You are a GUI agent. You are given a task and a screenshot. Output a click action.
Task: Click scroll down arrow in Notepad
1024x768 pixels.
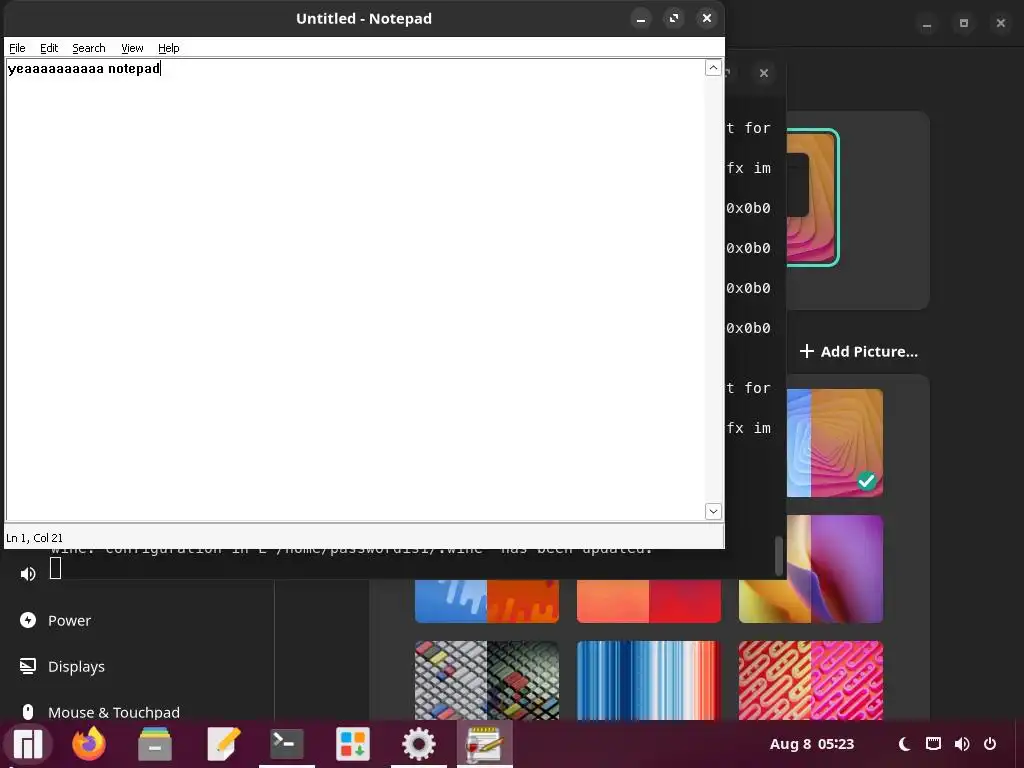(x=713, y=511)
